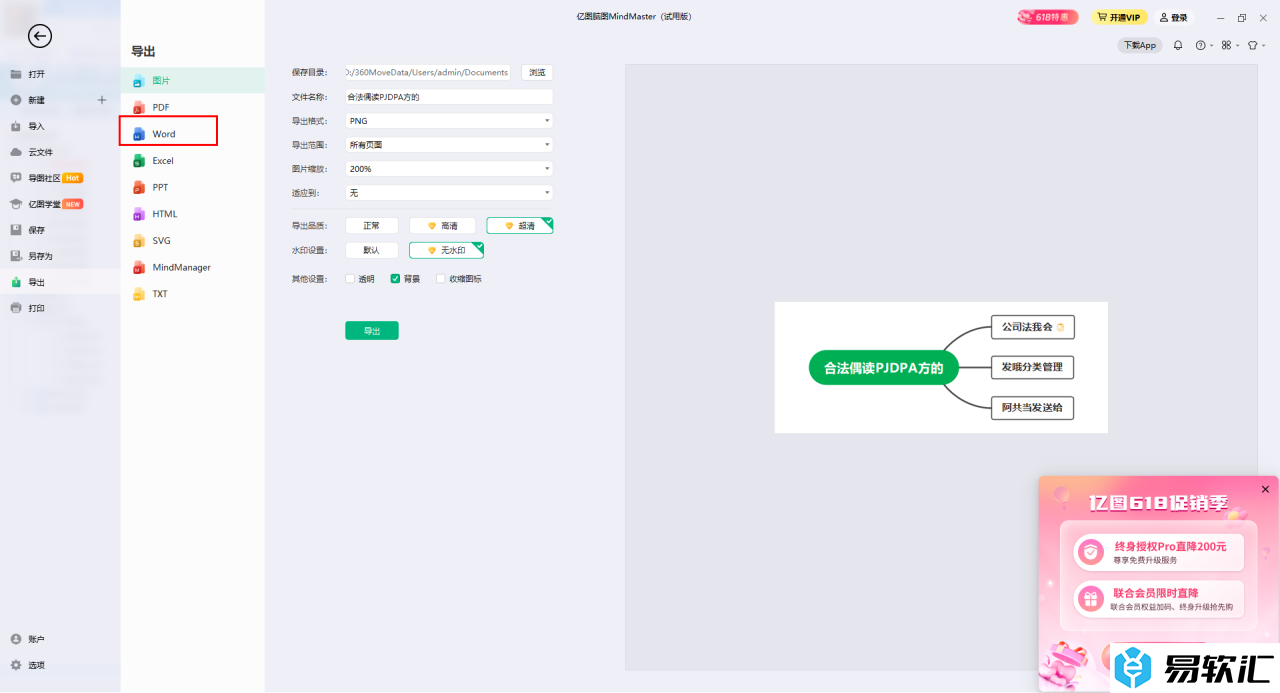The height and width of the screenshot is (693, 1280).
Task: Open the 联合会员限时直降 offer
Action: pyautogui.click(x=1159, y=599)
